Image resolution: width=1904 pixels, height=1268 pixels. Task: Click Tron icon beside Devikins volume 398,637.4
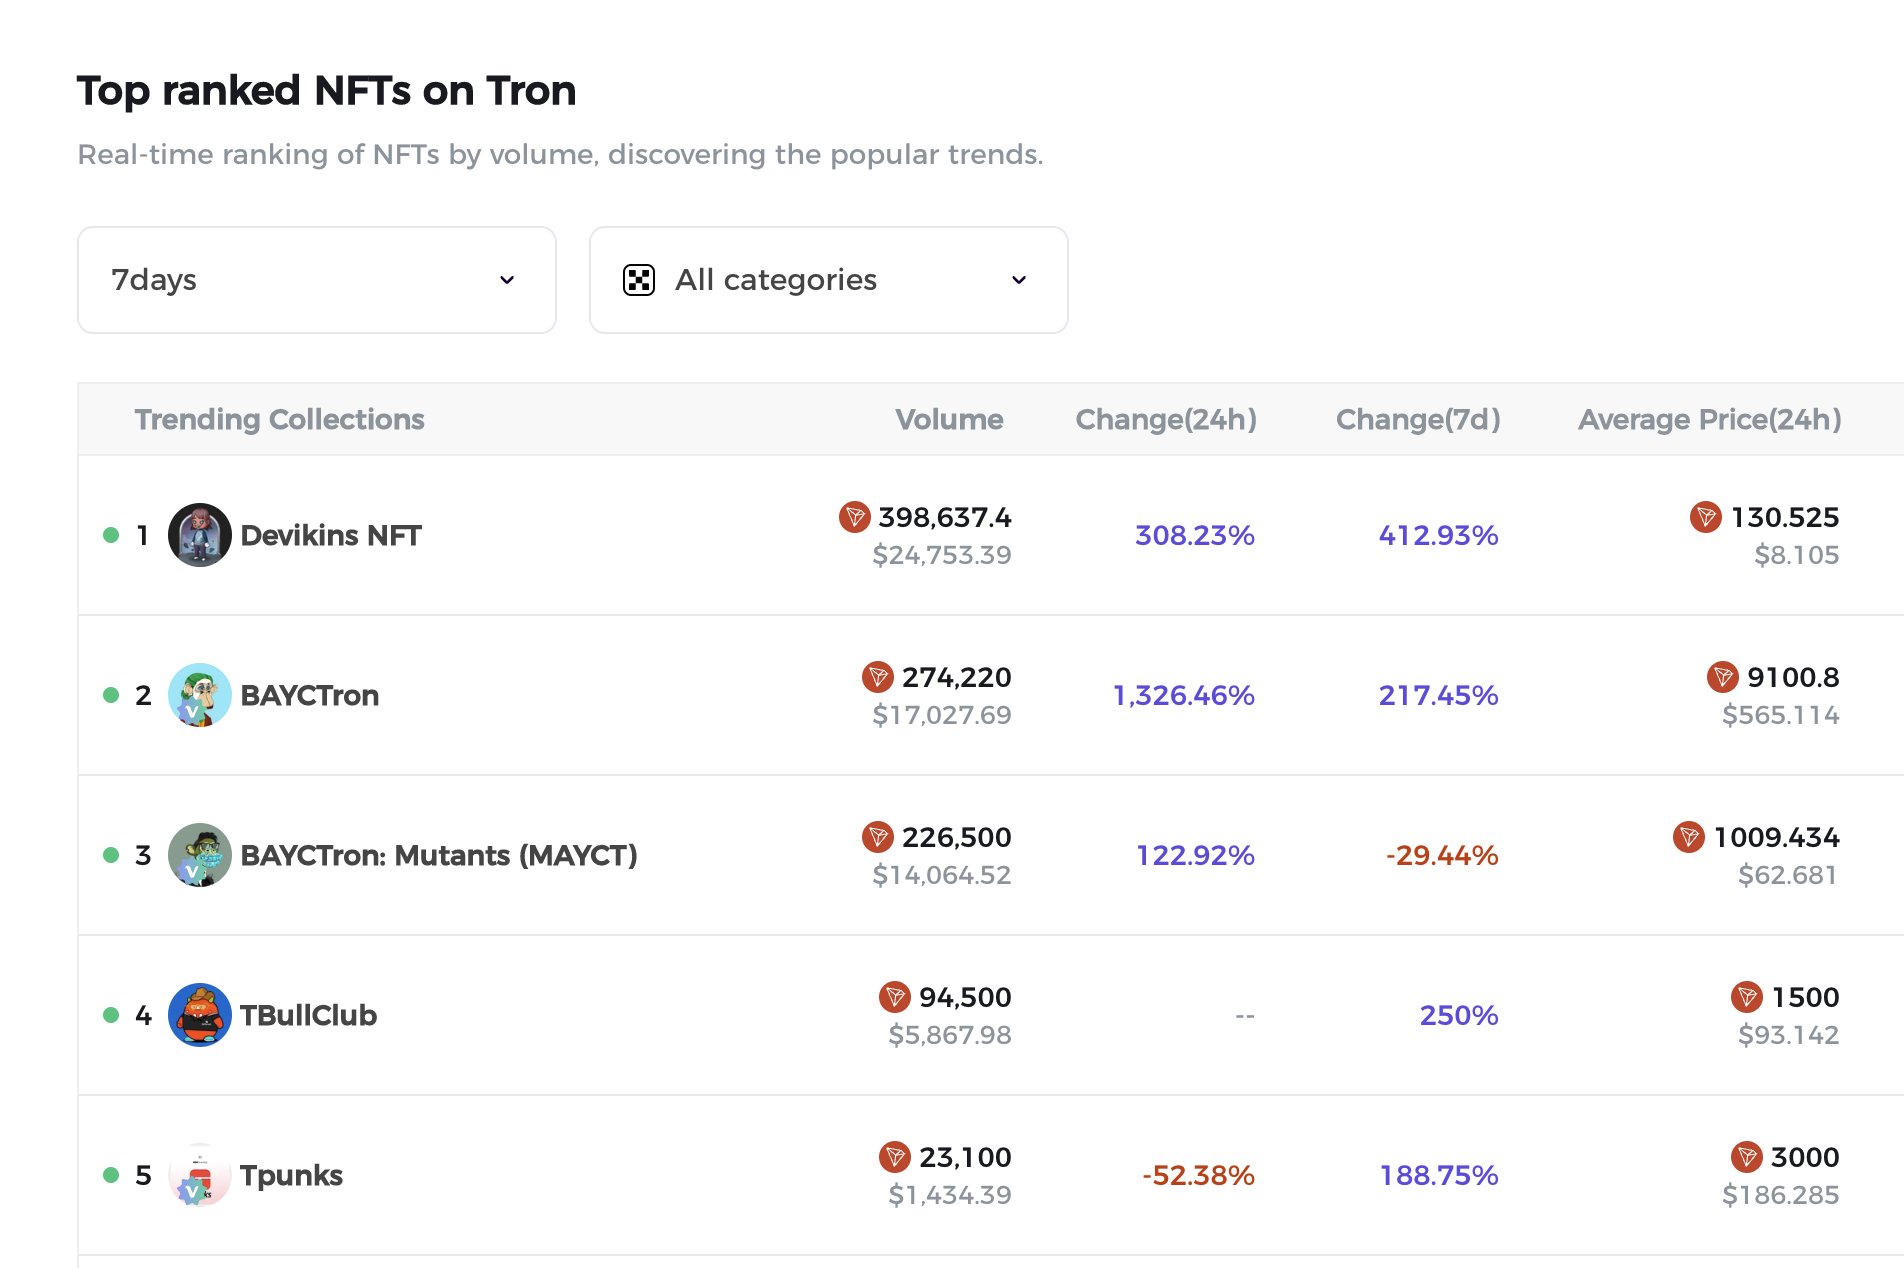coord(854,517)
